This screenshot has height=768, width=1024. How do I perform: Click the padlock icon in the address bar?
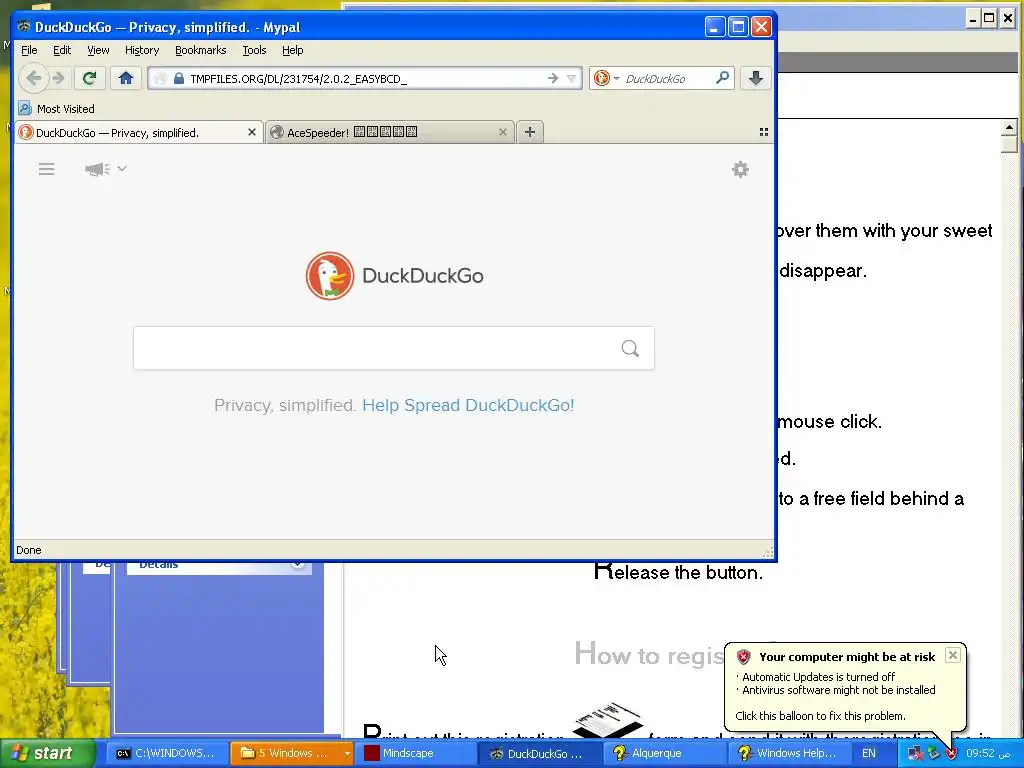178,78
